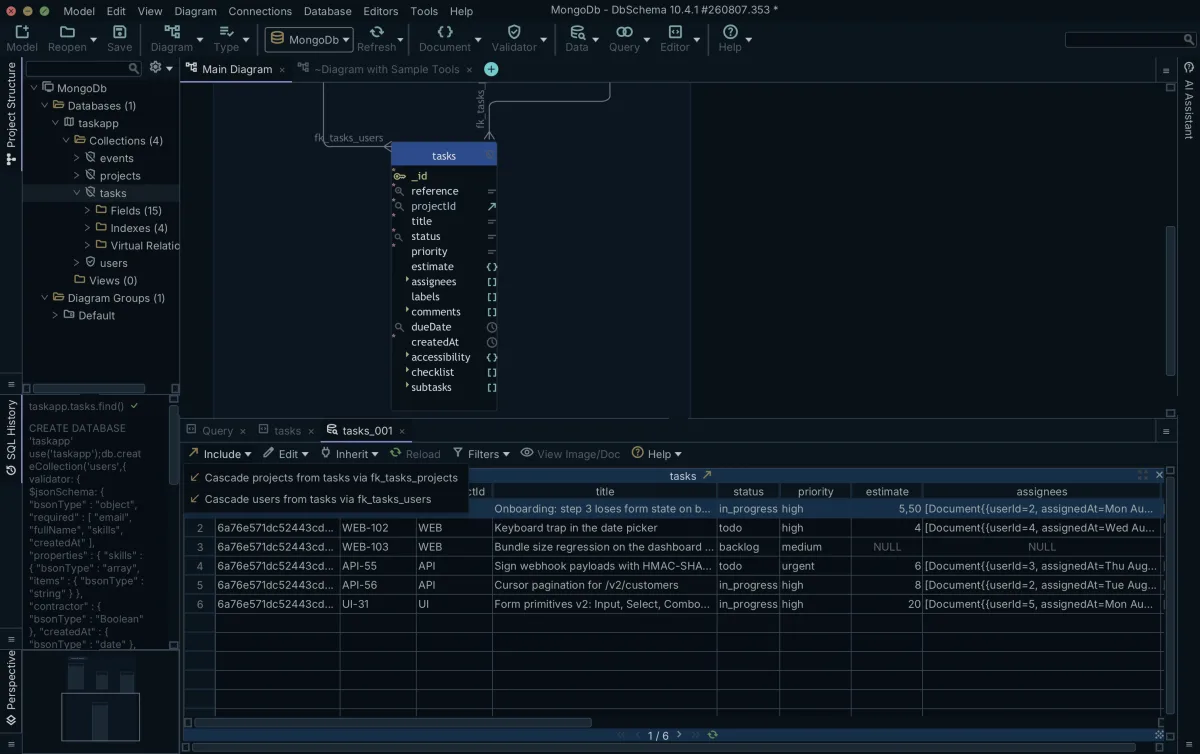Click the Reopen folder icon

[x=67, y=32]
